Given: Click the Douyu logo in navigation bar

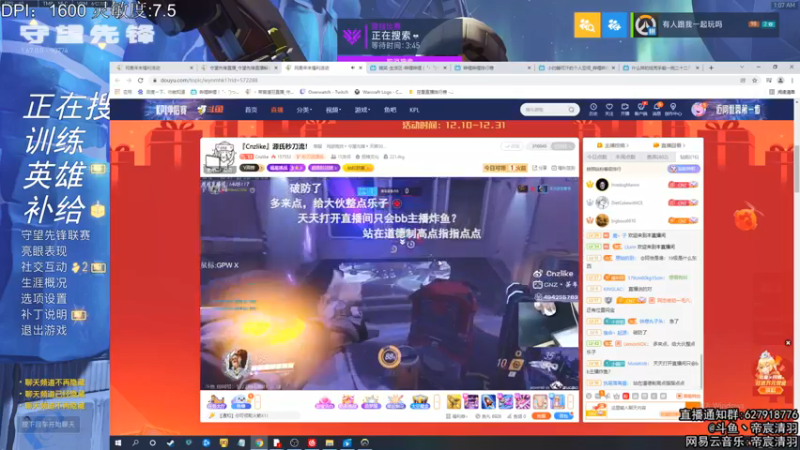Looking at the screenshot, I should coord(211,110).
